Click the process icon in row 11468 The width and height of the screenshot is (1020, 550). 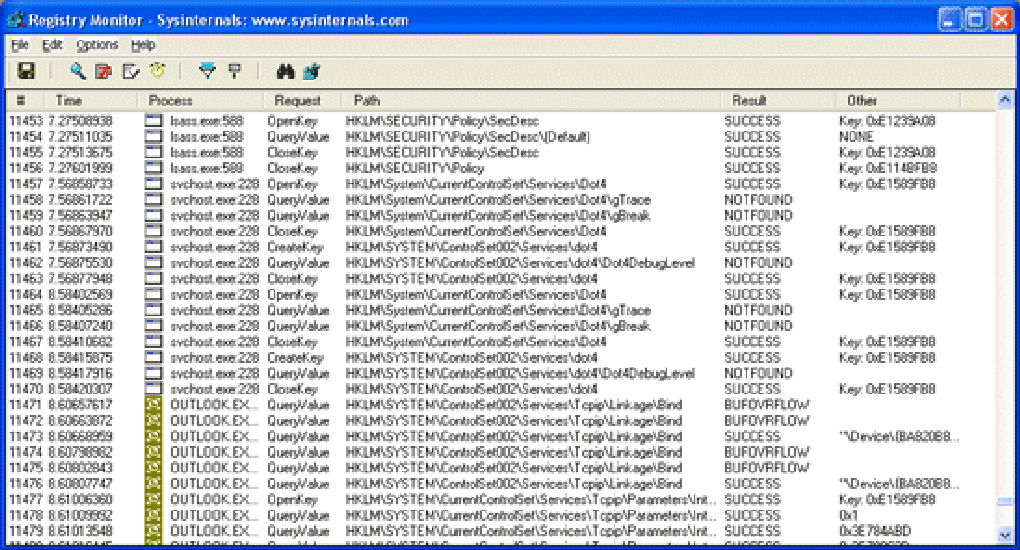click(x=154, y=358)
